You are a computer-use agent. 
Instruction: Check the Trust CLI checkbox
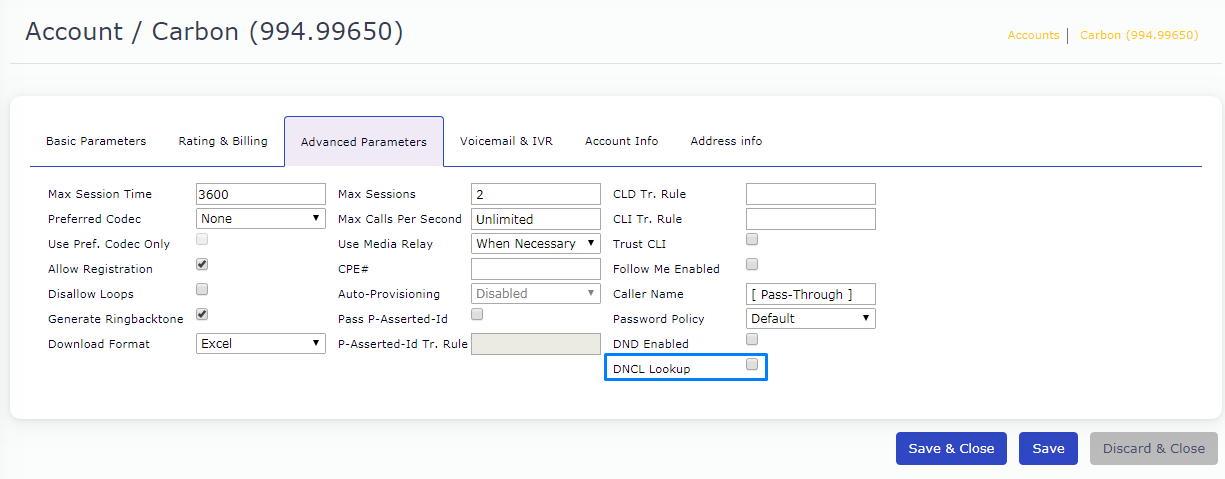752,240
